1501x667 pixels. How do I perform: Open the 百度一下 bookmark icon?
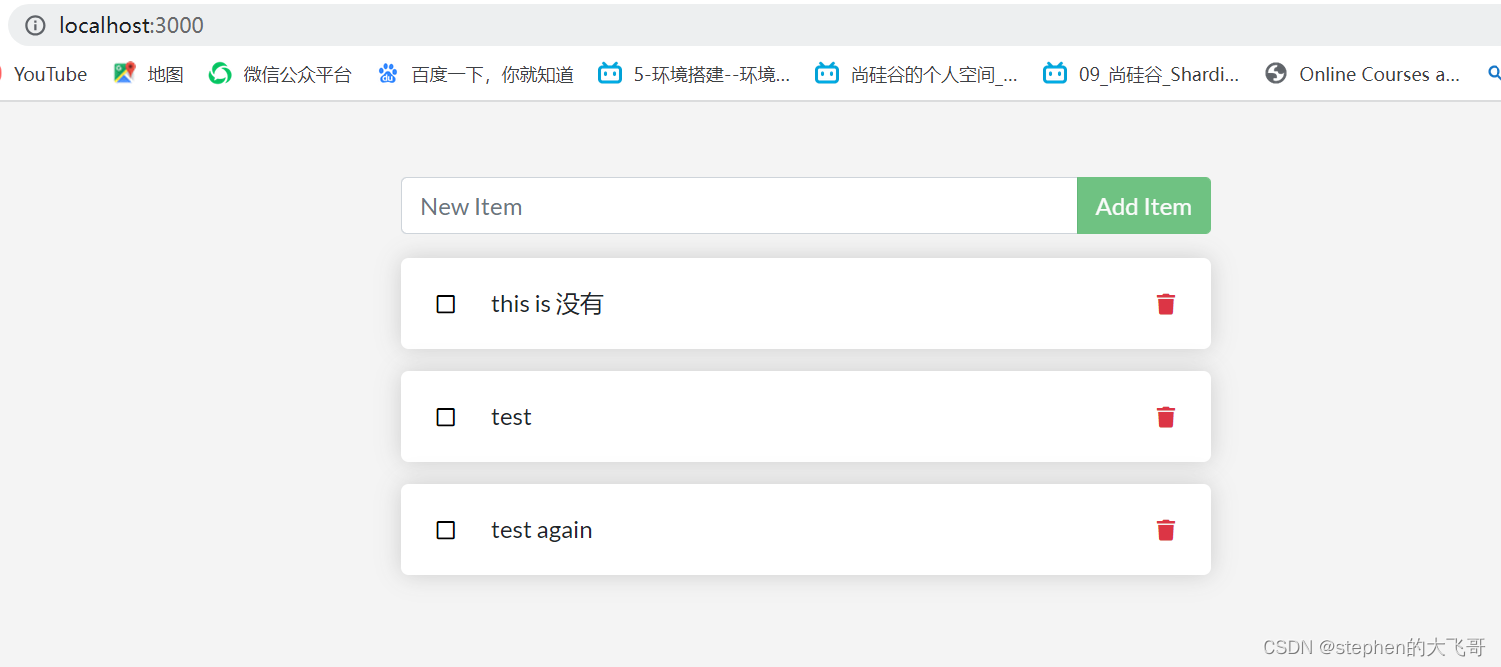pos(388,73)
